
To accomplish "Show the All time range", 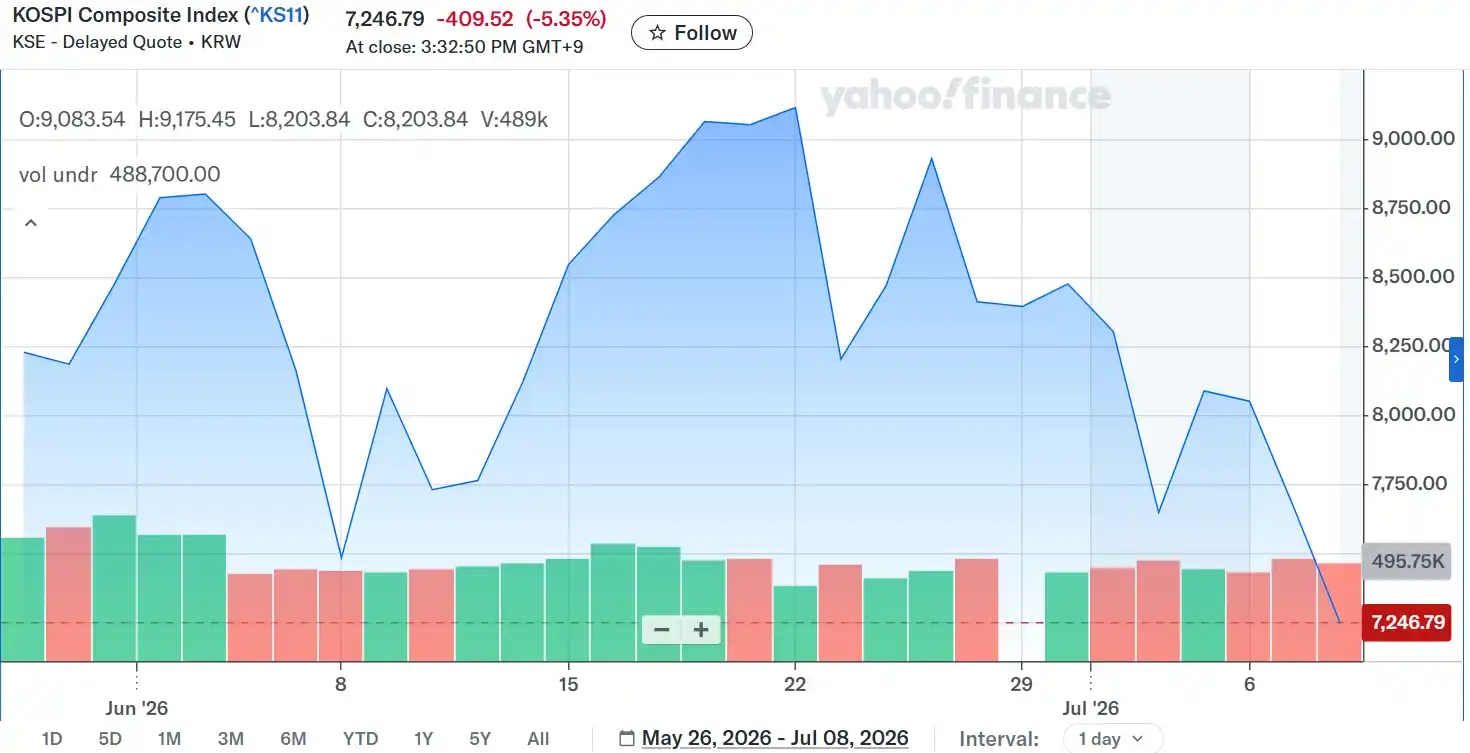I will pos(538,739).
